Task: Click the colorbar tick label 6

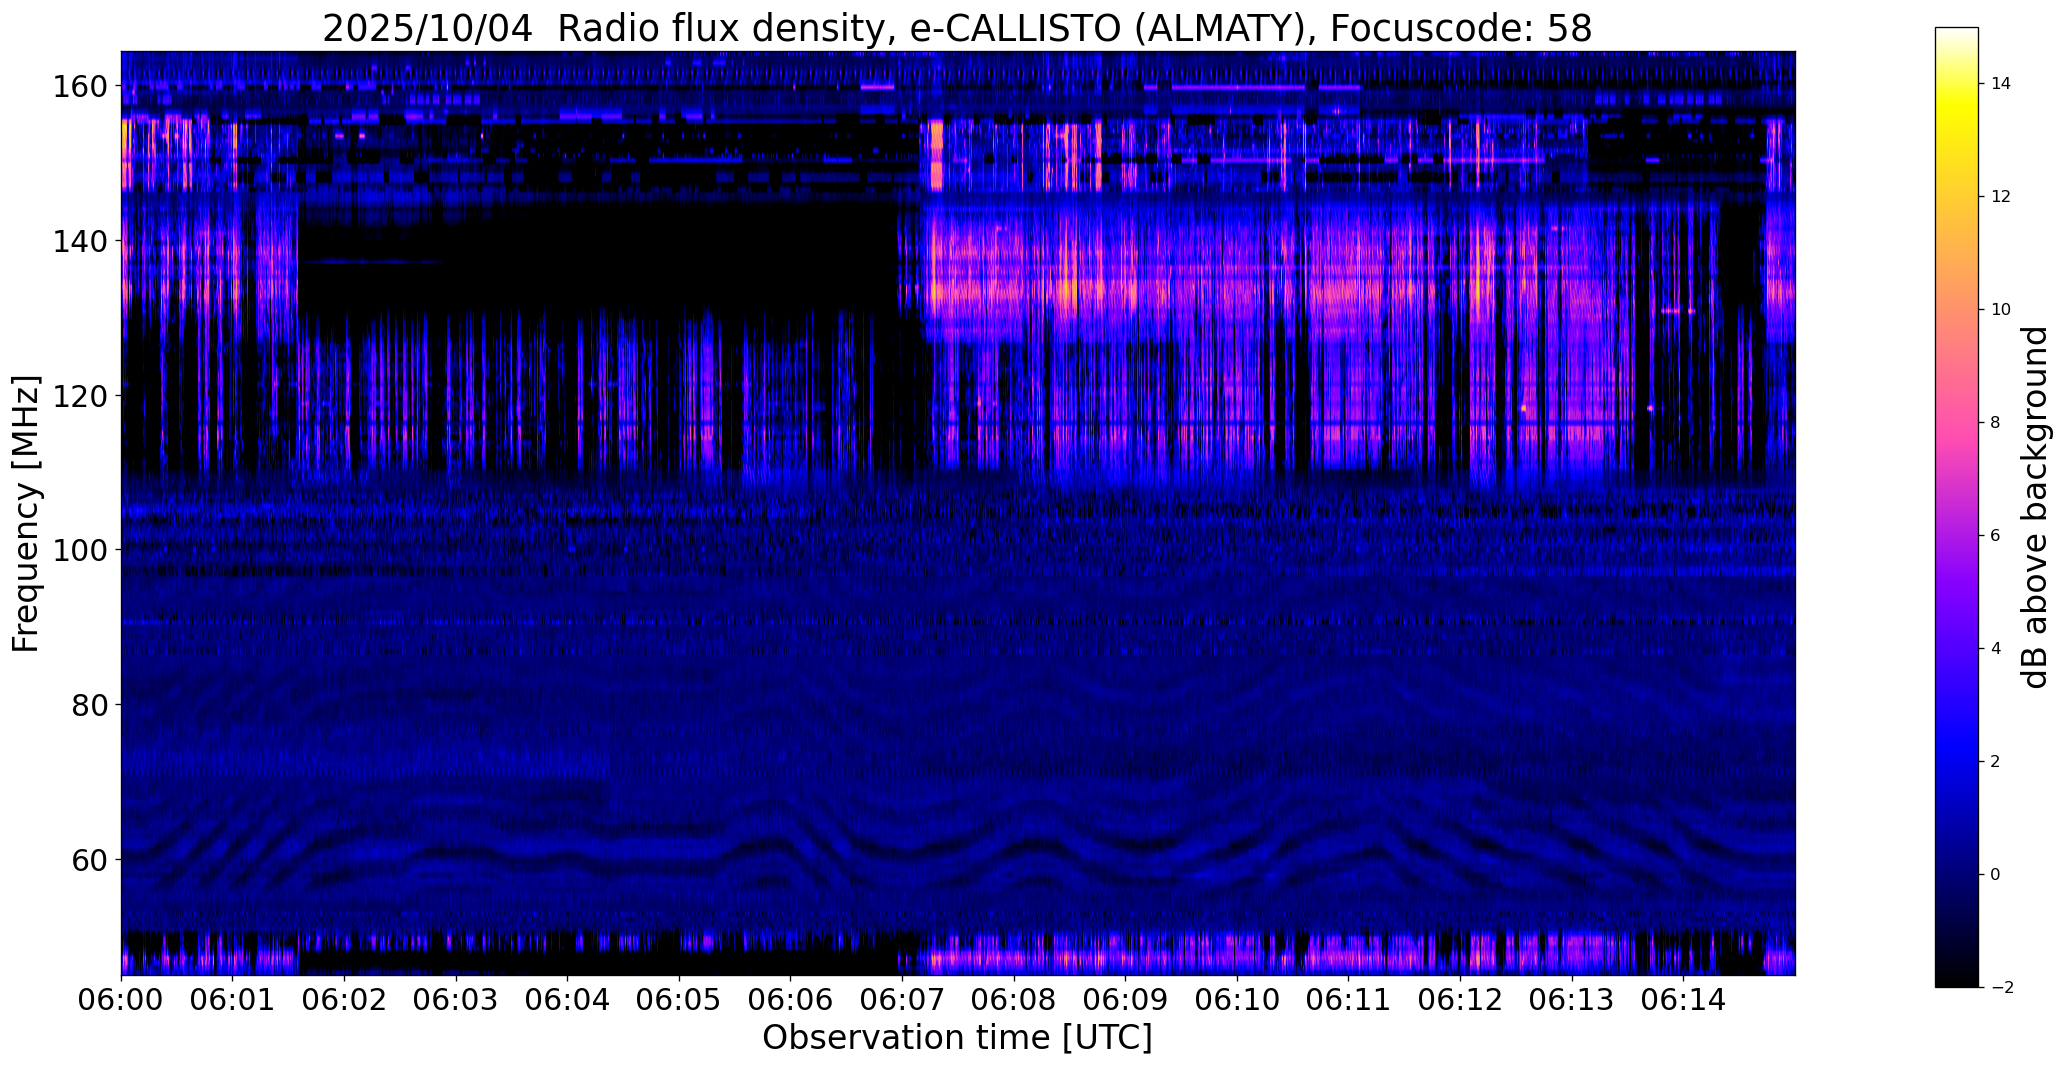Action: (1996, 536)
